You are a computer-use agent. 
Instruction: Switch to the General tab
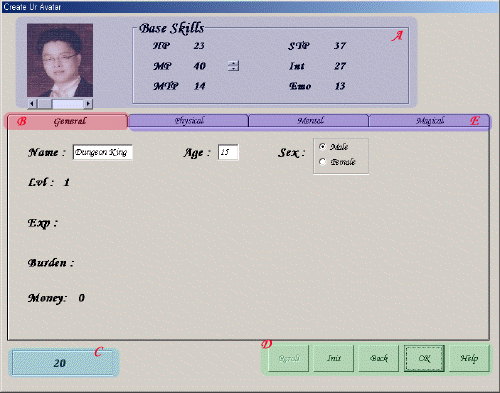67,121
